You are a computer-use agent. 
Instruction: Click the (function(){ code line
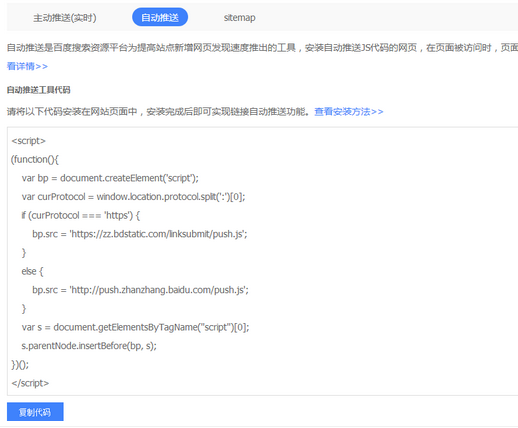[35, 160]
